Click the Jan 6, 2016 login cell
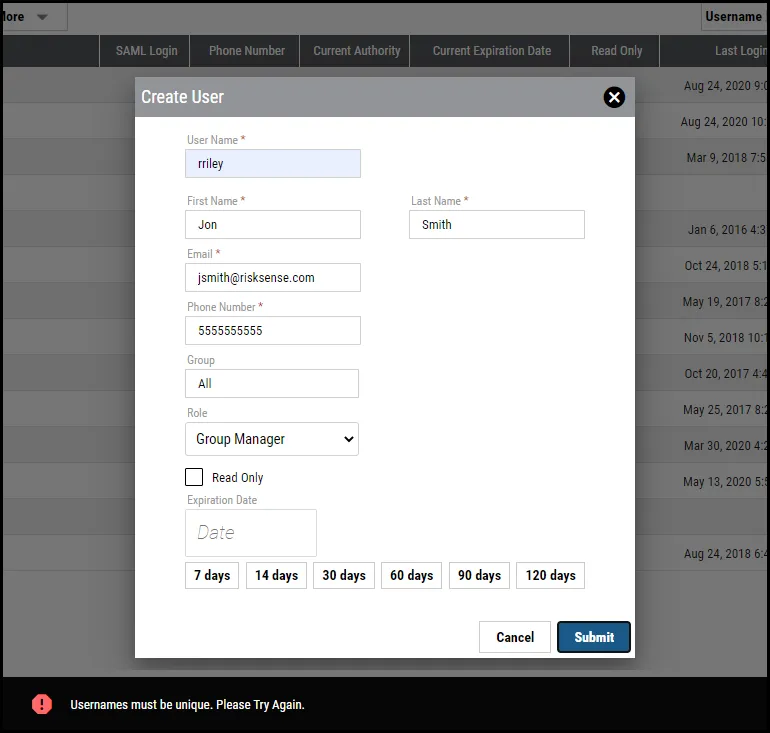The image size is (770, 733). pos(727,230)
